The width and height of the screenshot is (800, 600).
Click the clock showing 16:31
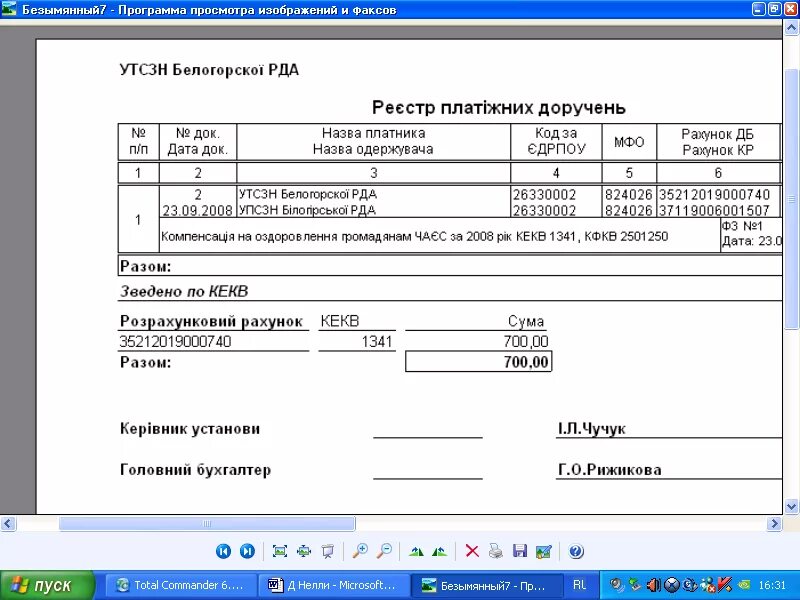pos(772,585)
